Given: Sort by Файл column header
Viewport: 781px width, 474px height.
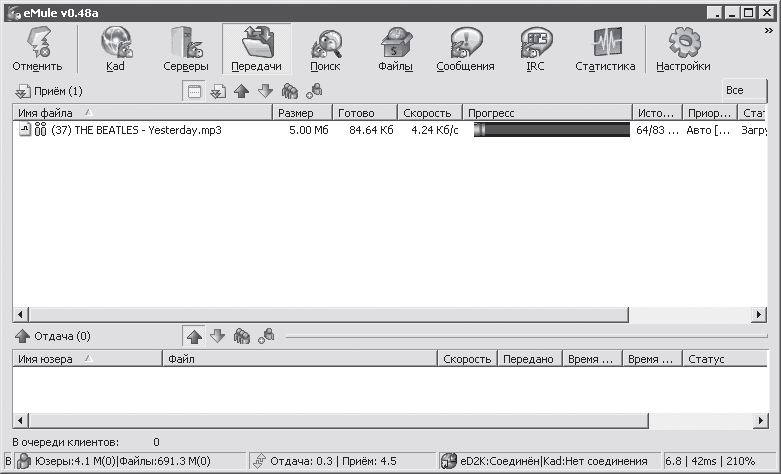Looking at the screenshot, I should pos(300,359).
